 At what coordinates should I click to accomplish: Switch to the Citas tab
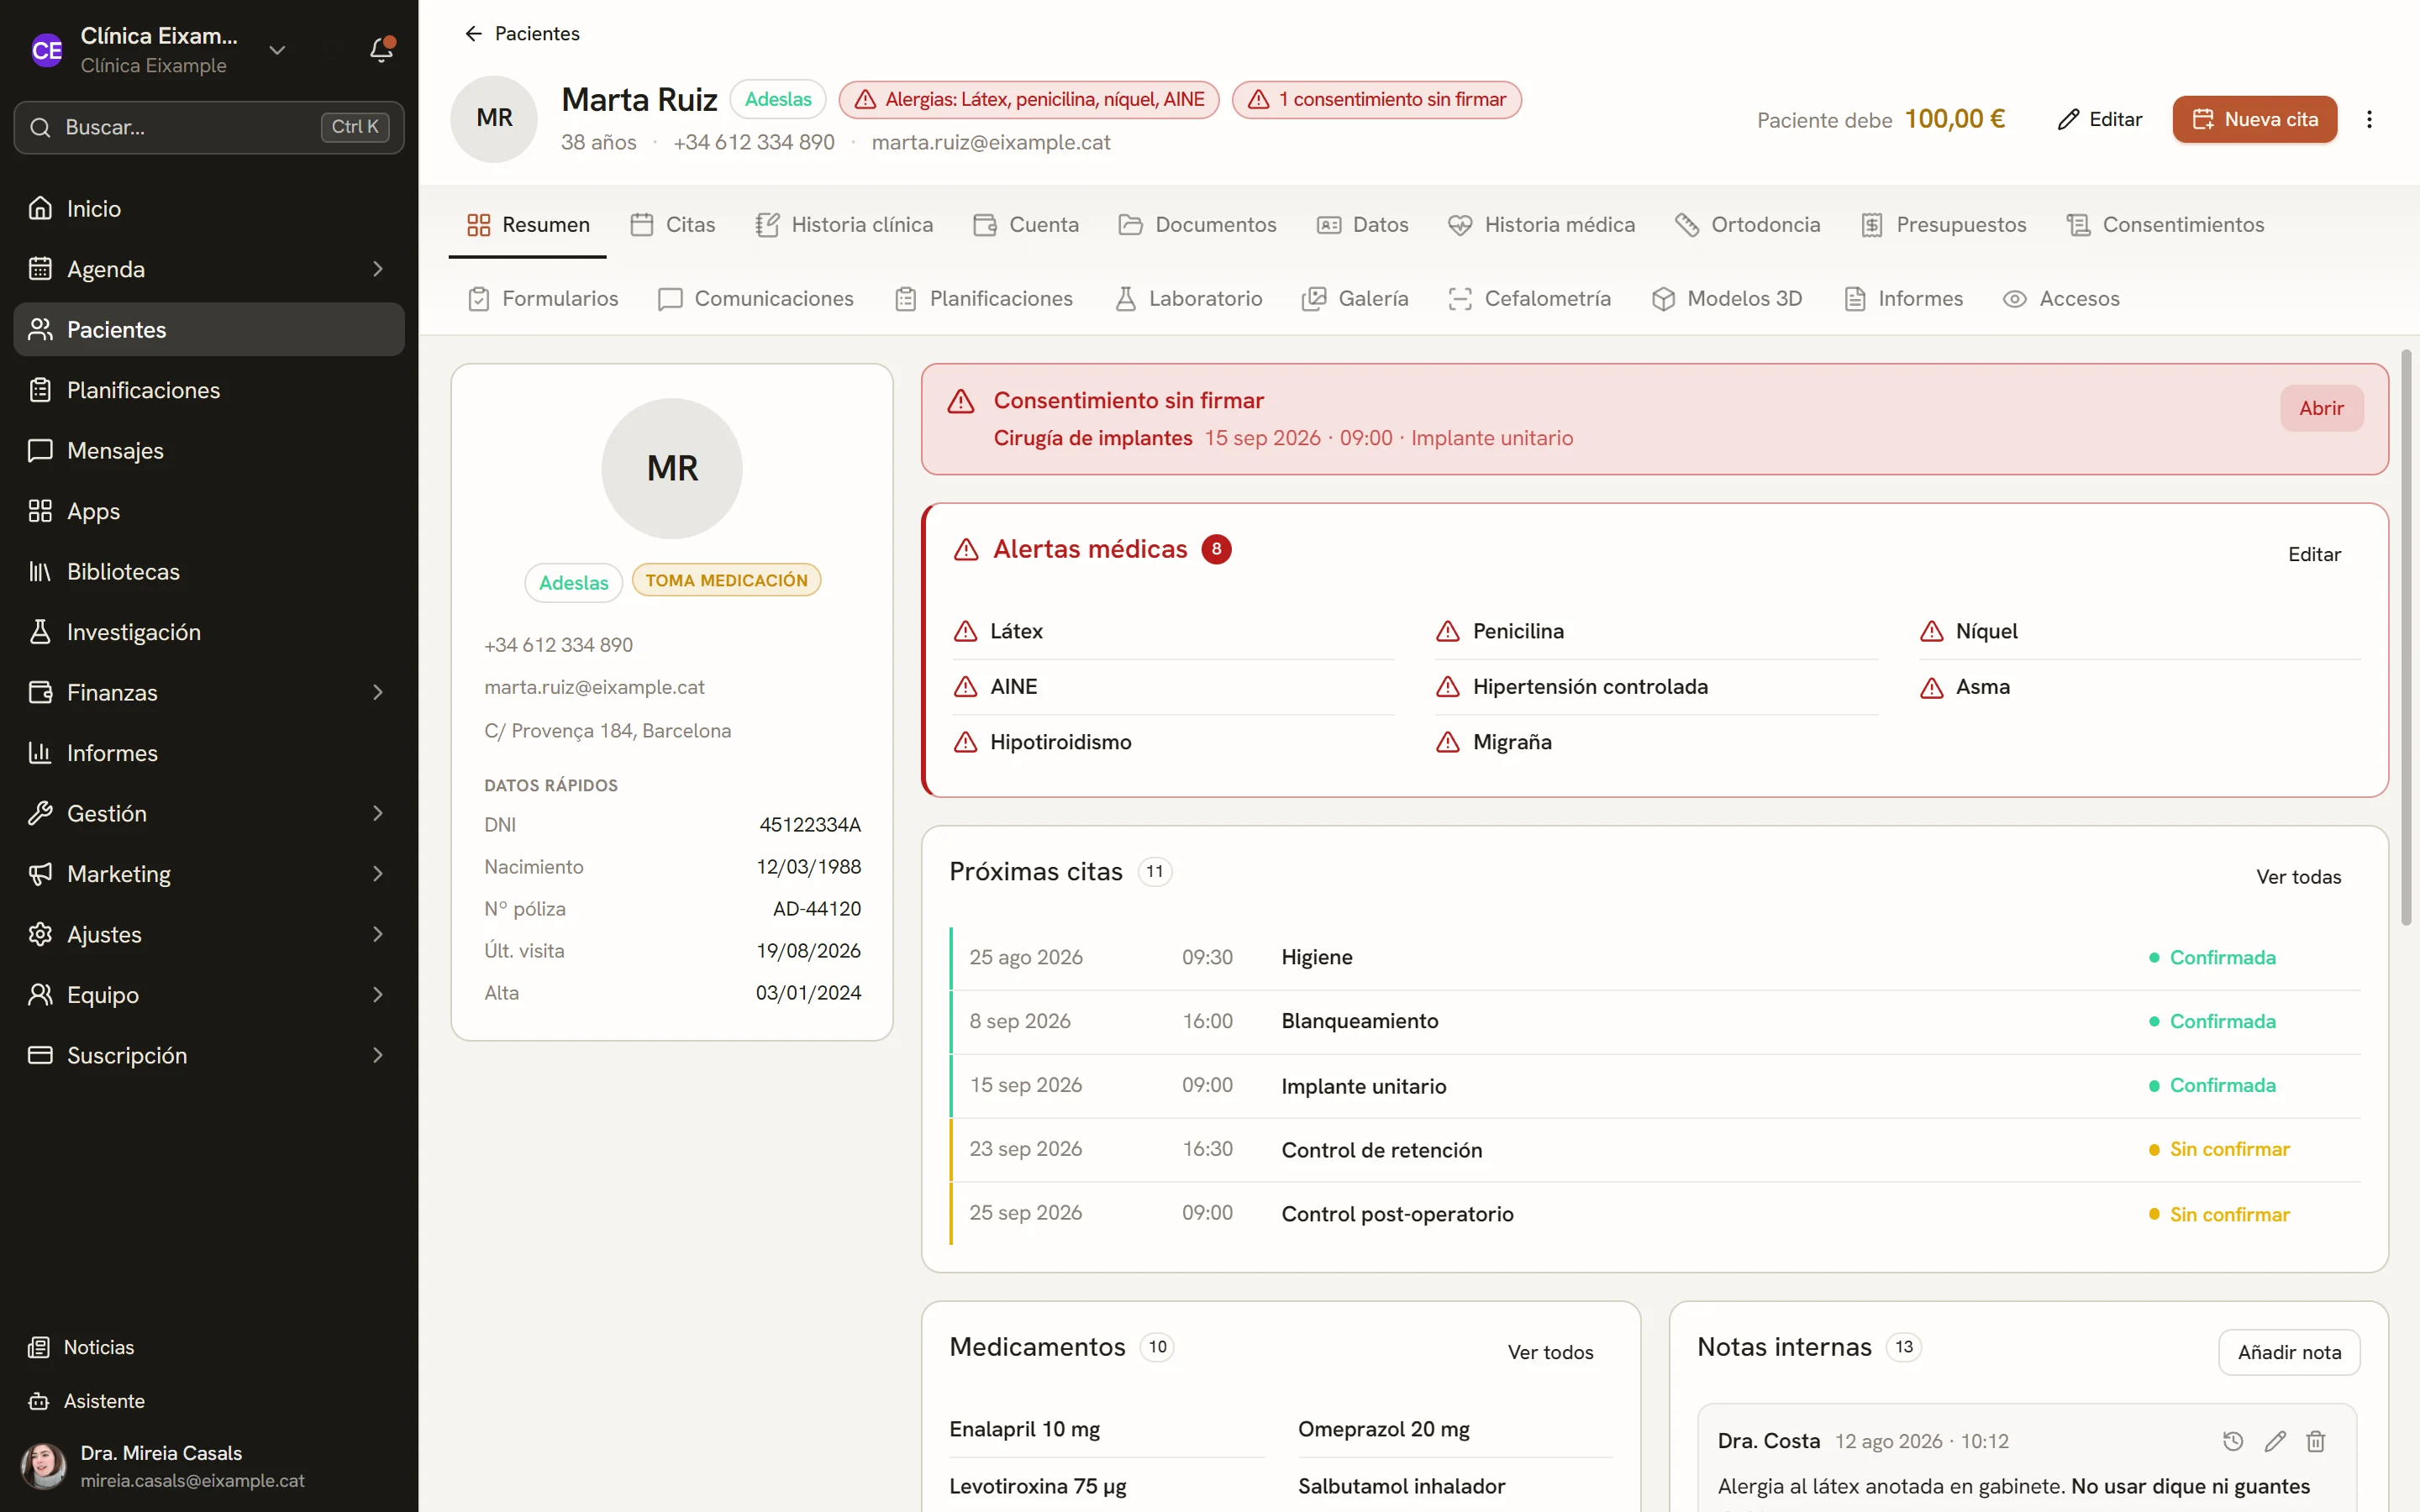pos(673,225)
